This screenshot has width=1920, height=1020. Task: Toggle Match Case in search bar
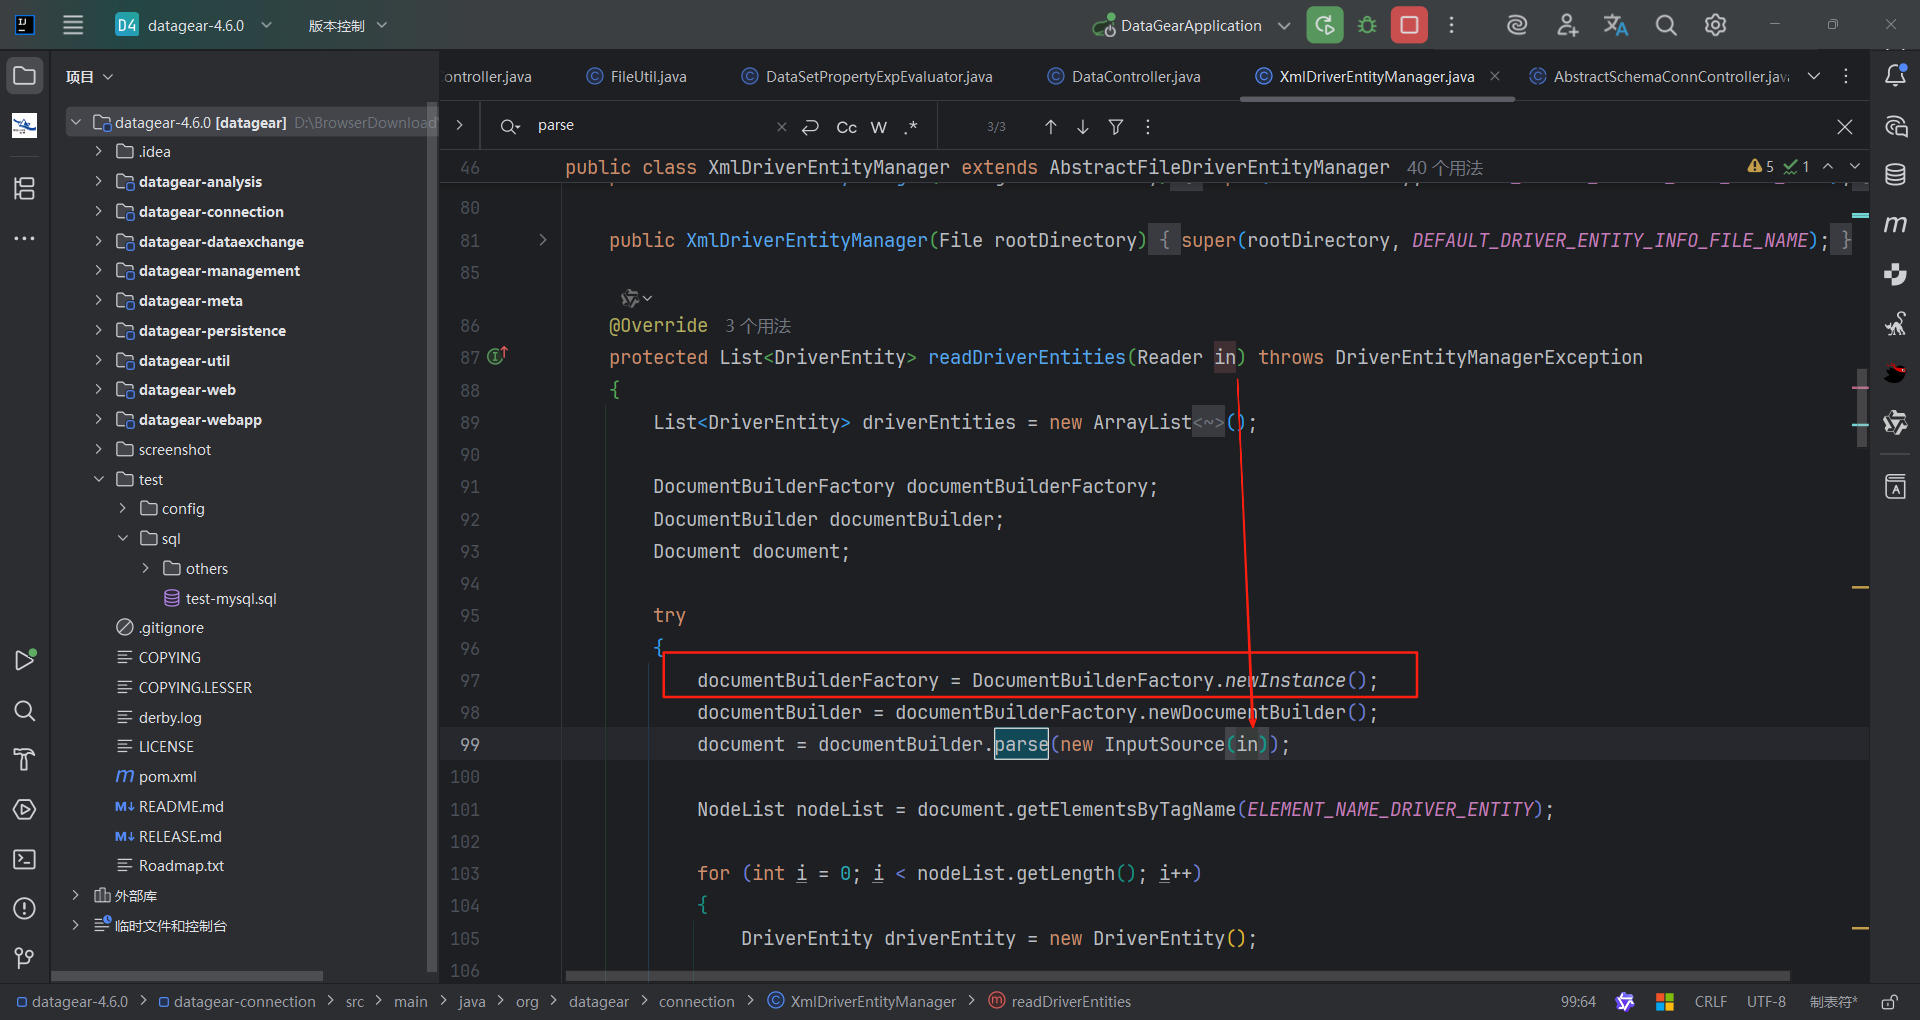[x=847, y=127]
